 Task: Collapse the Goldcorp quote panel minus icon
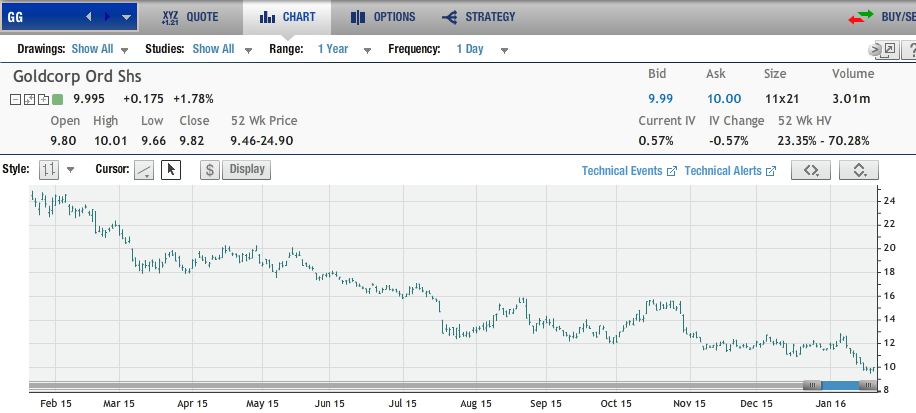click(x=16, y=99)
